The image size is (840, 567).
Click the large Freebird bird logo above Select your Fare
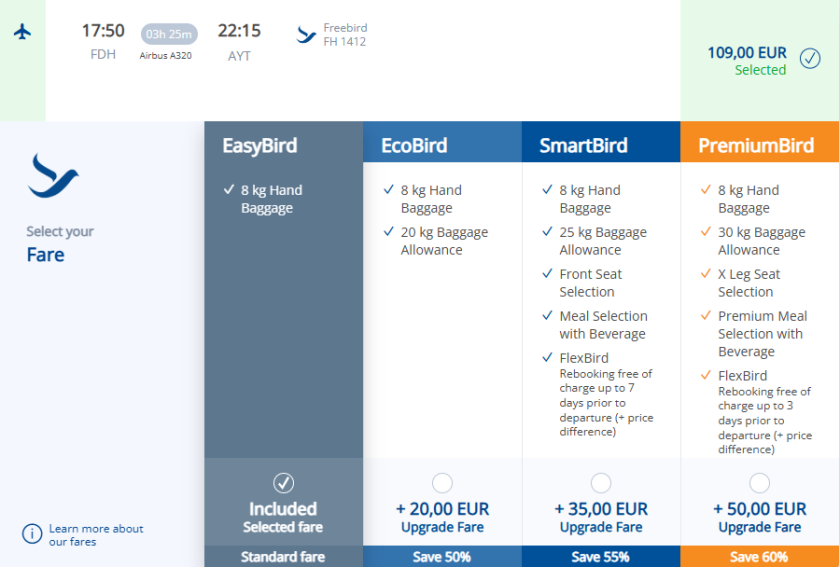point(54,177)
